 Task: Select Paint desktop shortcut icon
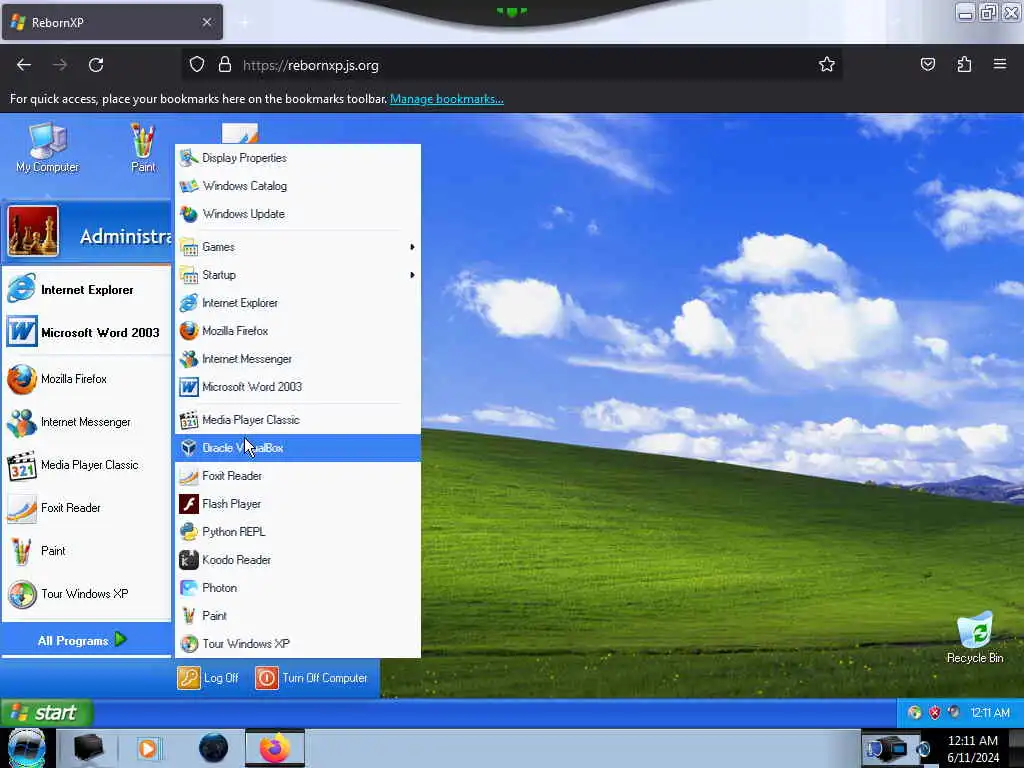[143, 148]
